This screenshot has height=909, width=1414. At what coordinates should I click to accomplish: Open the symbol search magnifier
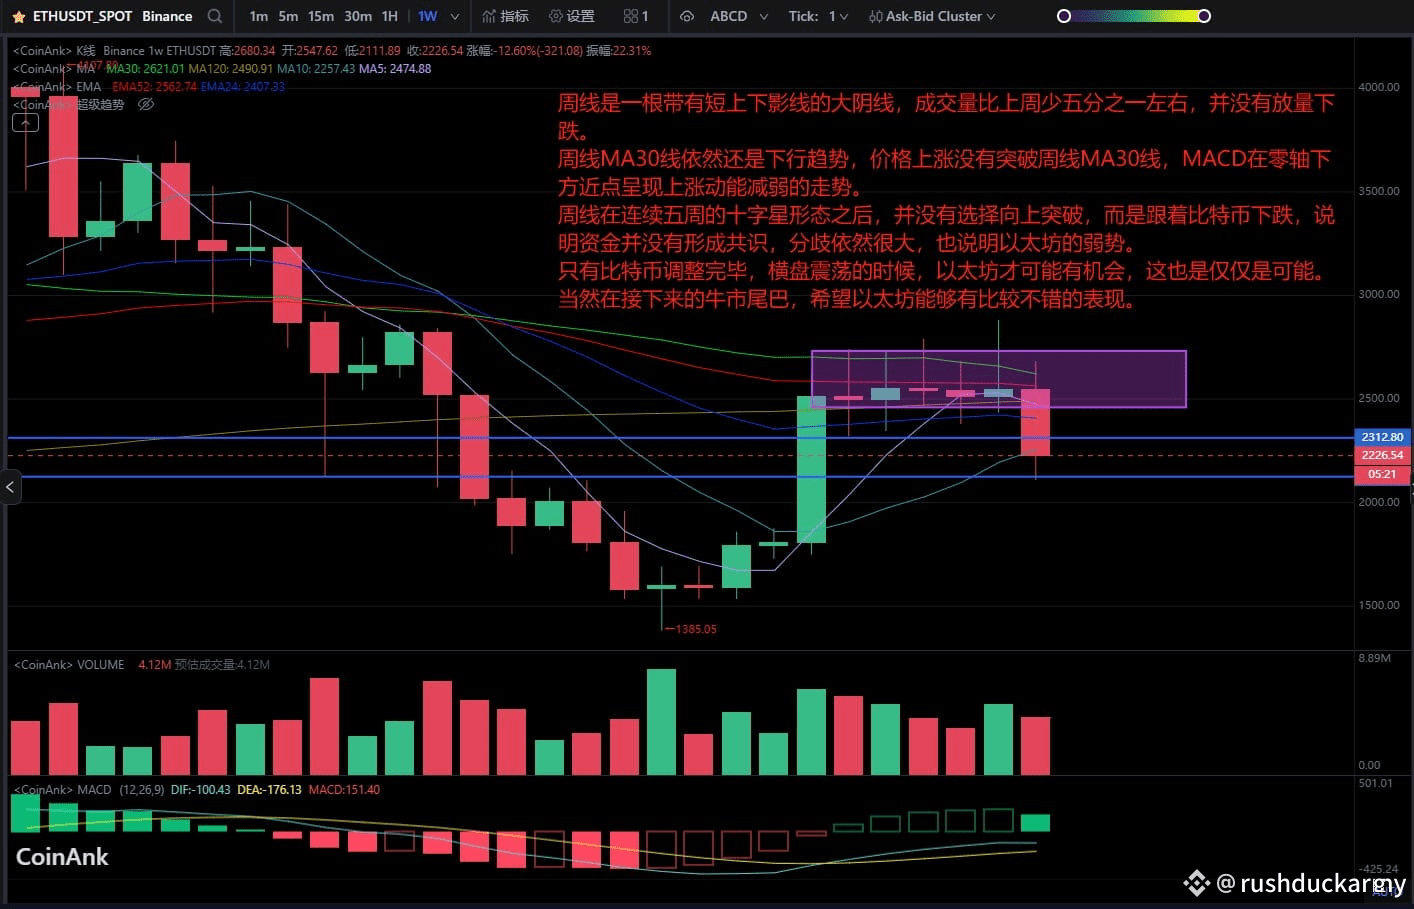[215, 16]
